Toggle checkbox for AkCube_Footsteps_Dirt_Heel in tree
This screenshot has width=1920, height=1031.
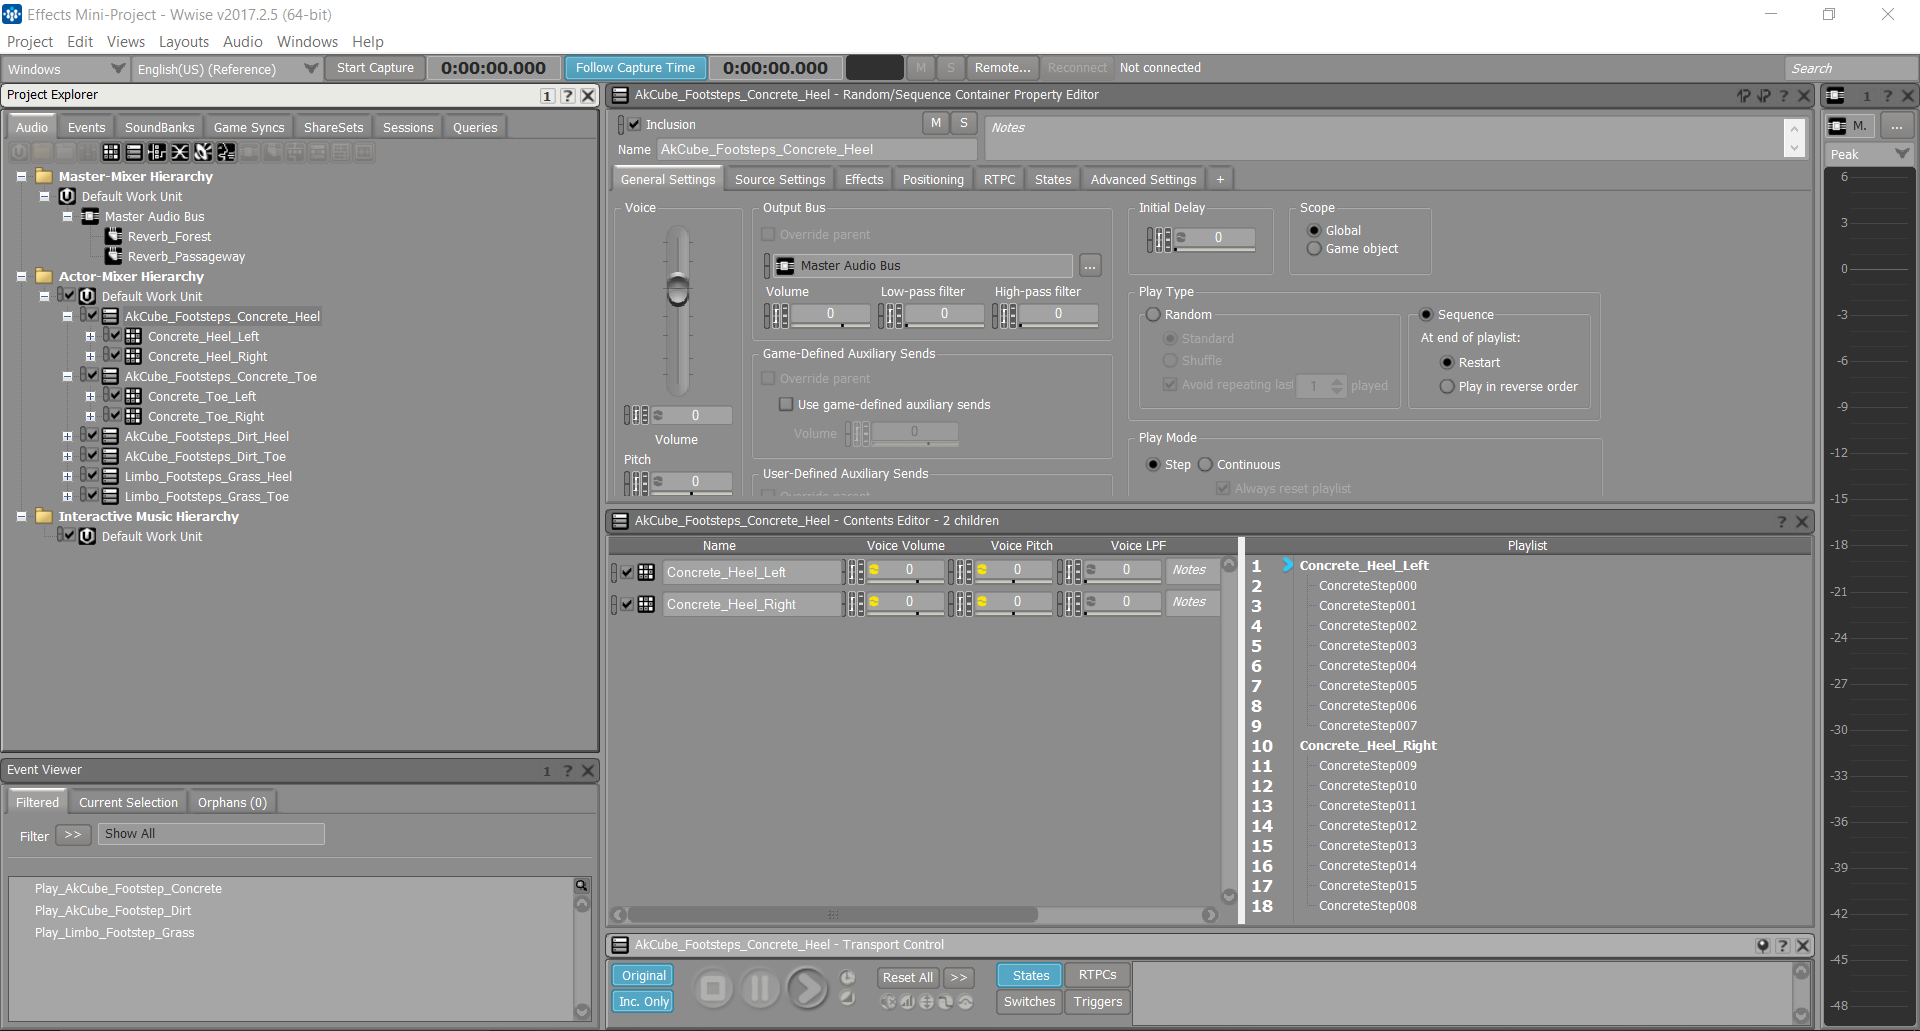tap(92, 436)
